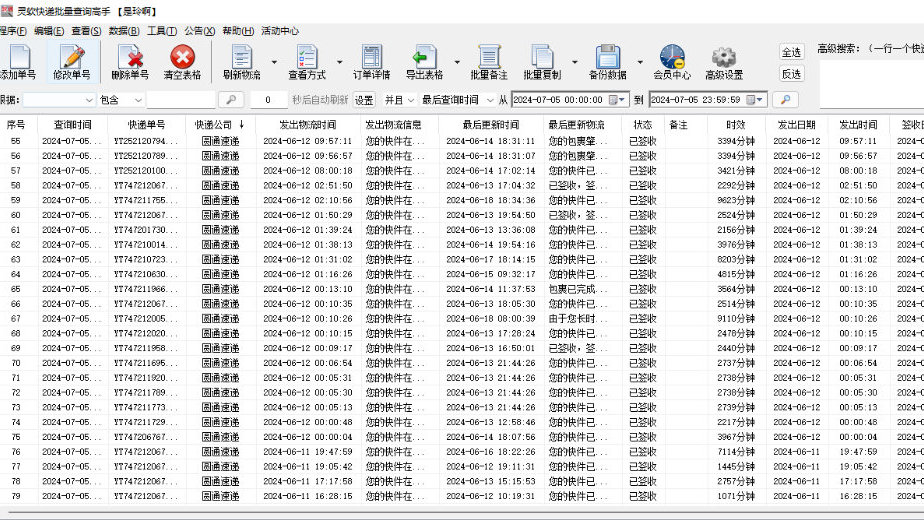The height and width of the screenshot is (520, 924).
Task: Expand the 备份数据 dropdown arrow
Action: coord(640,62)
